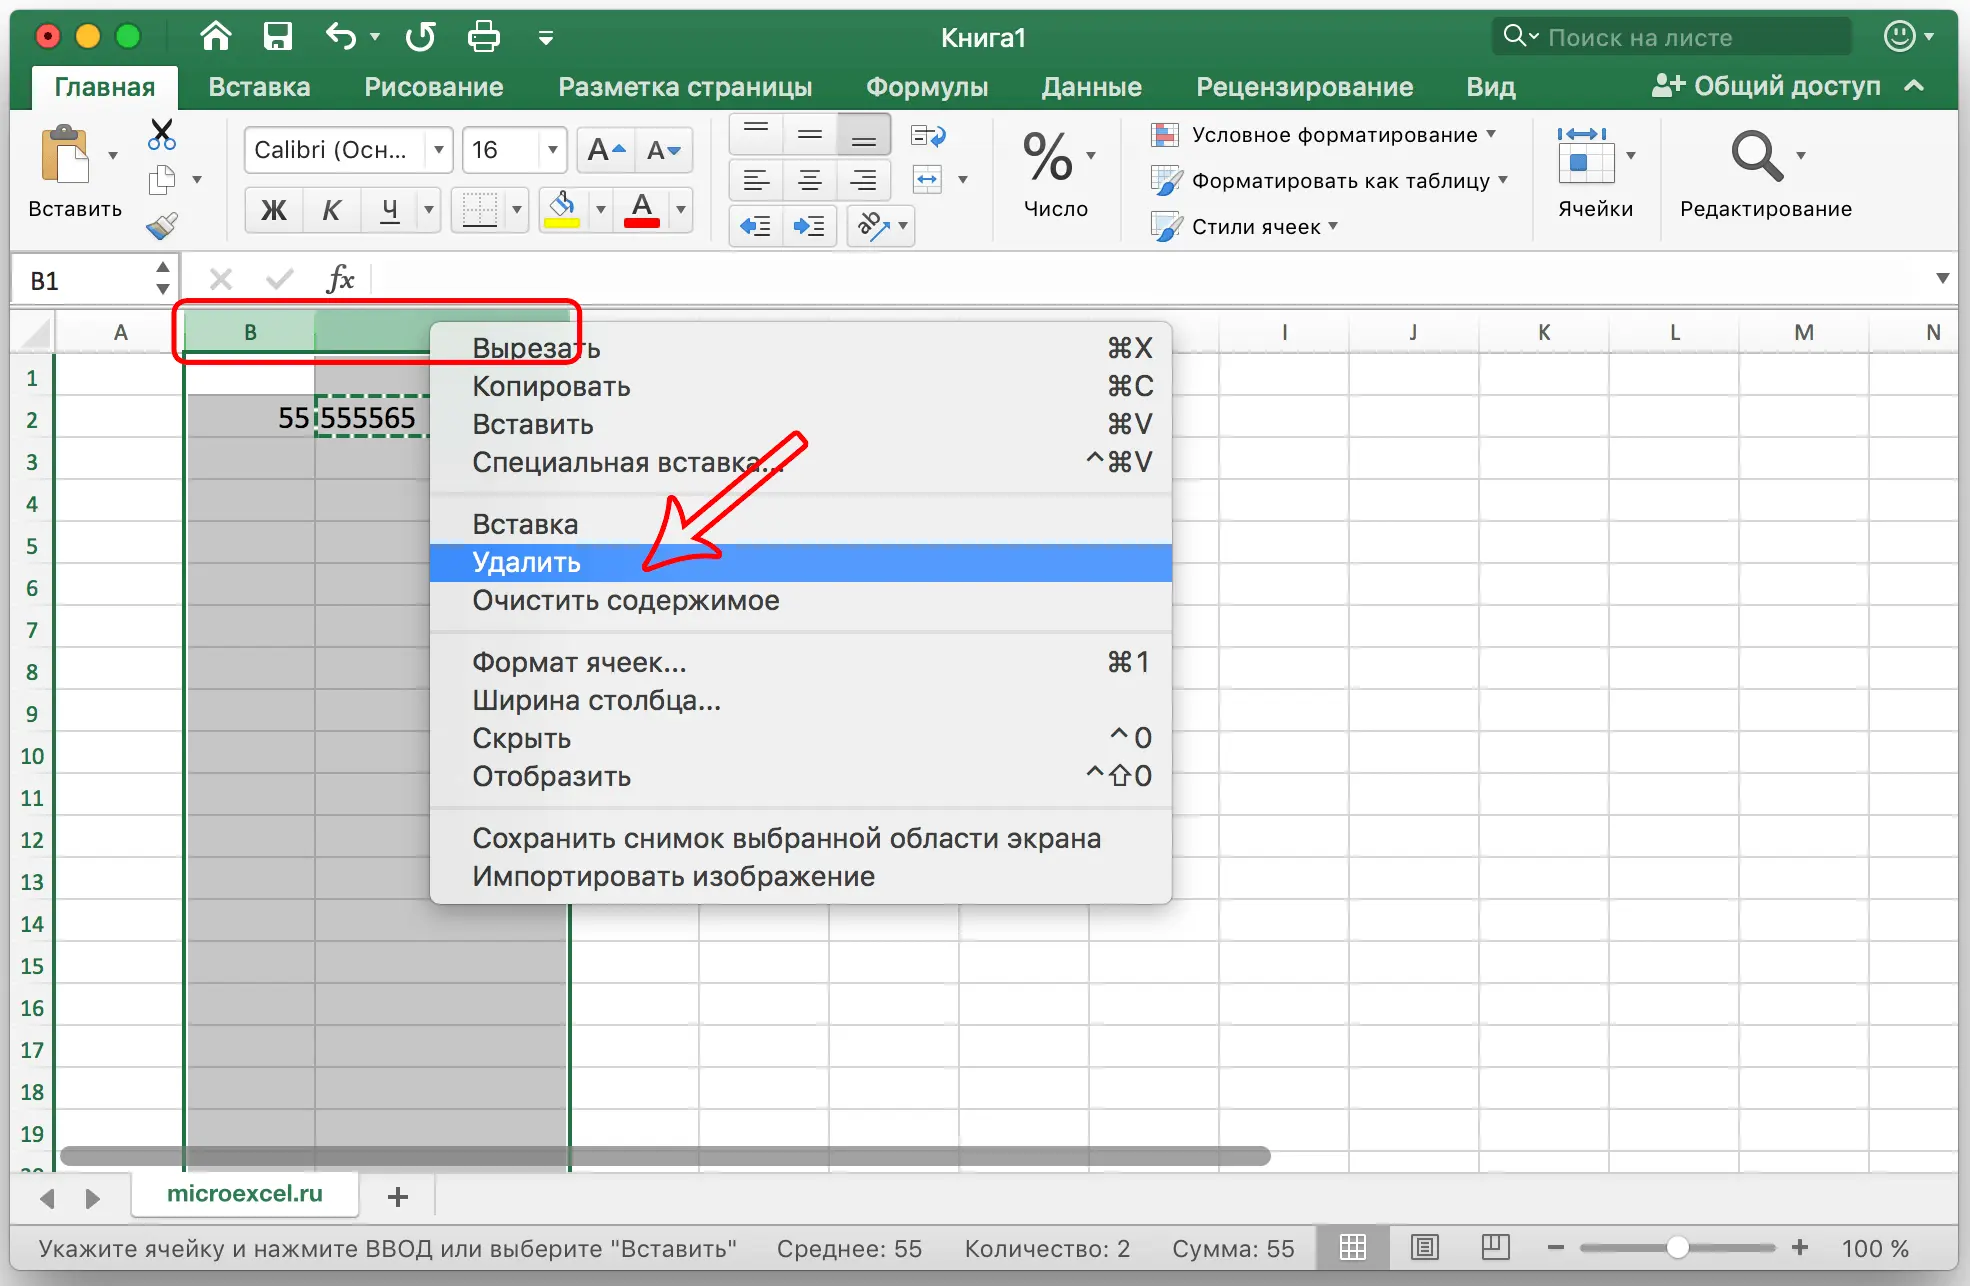Toggle Bold formatting (Ж)
The height and width of the screenshot is (1286, 1970).
coord(273,210)
